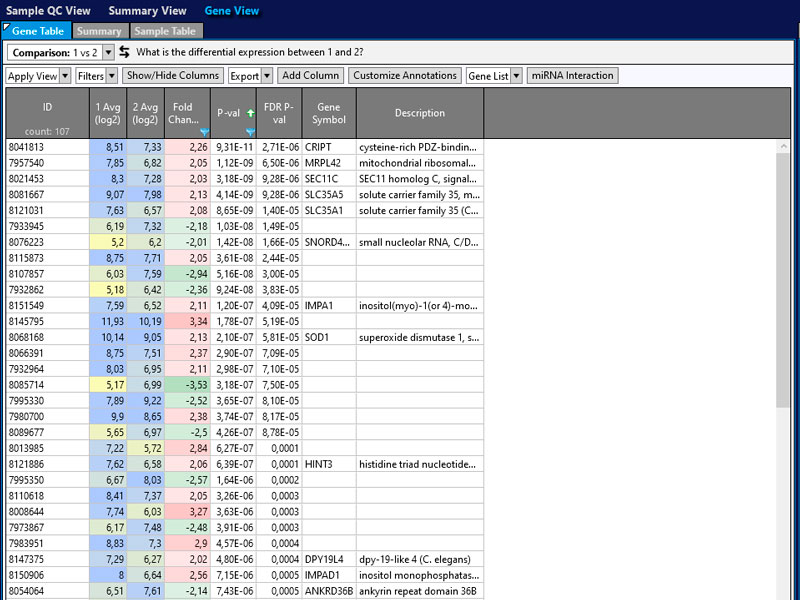Sort by FDR P-val column header
Screen dimensions: 800x600
click(279, 113)
